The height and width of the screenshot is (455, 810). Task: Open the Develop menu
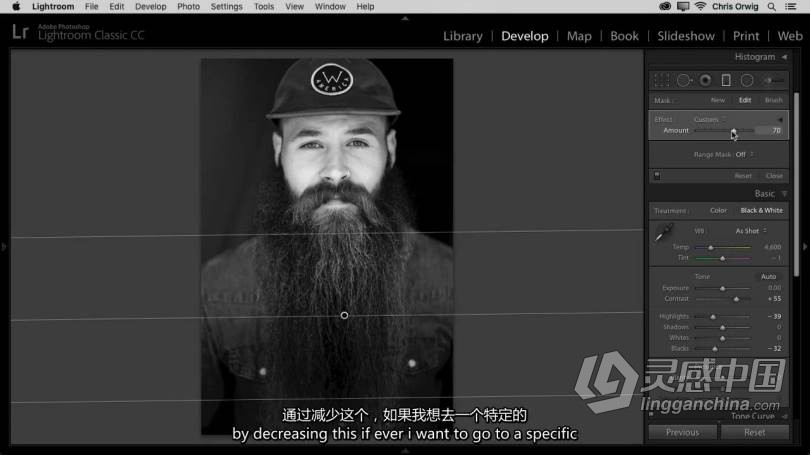(150, 7)
